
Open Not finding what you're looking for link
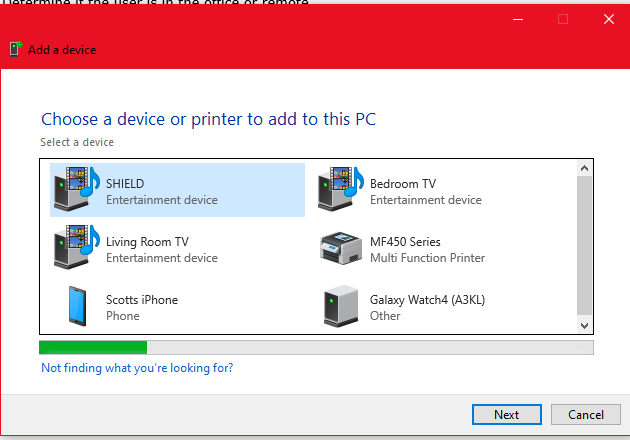(x=137, y=368)
